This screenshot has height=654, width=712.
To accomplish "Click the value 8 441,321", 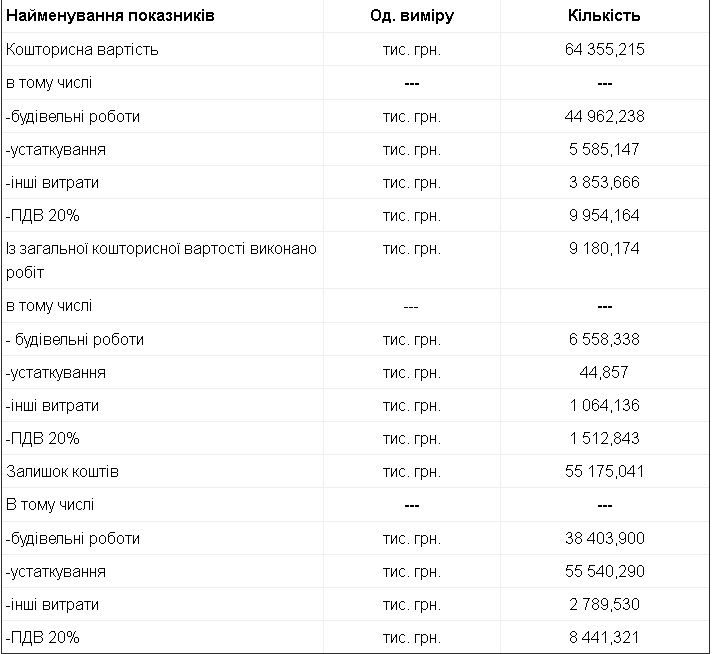I will tap(604, 637).
